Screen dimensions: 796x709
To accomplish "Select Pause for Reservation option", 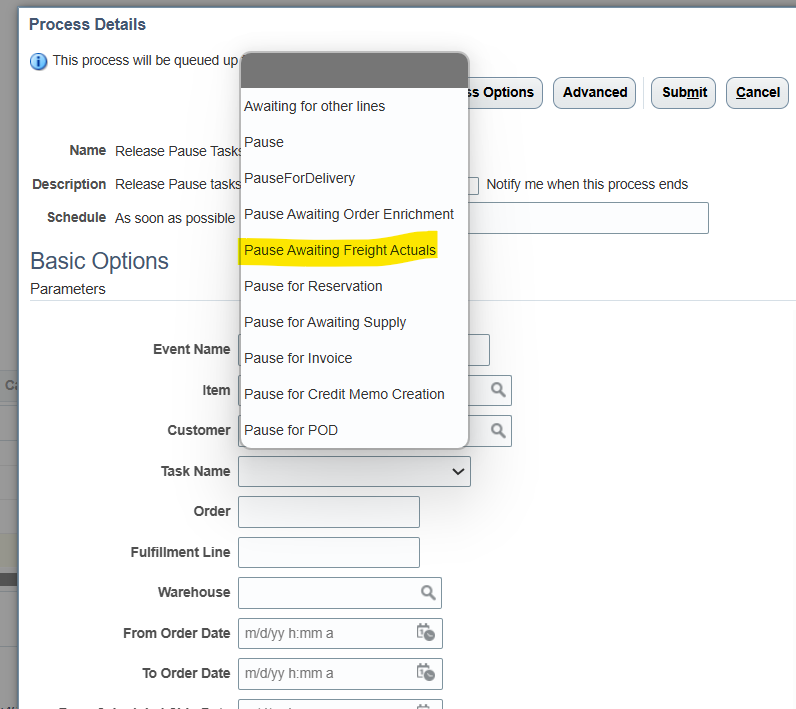I will tap(354, 286).
